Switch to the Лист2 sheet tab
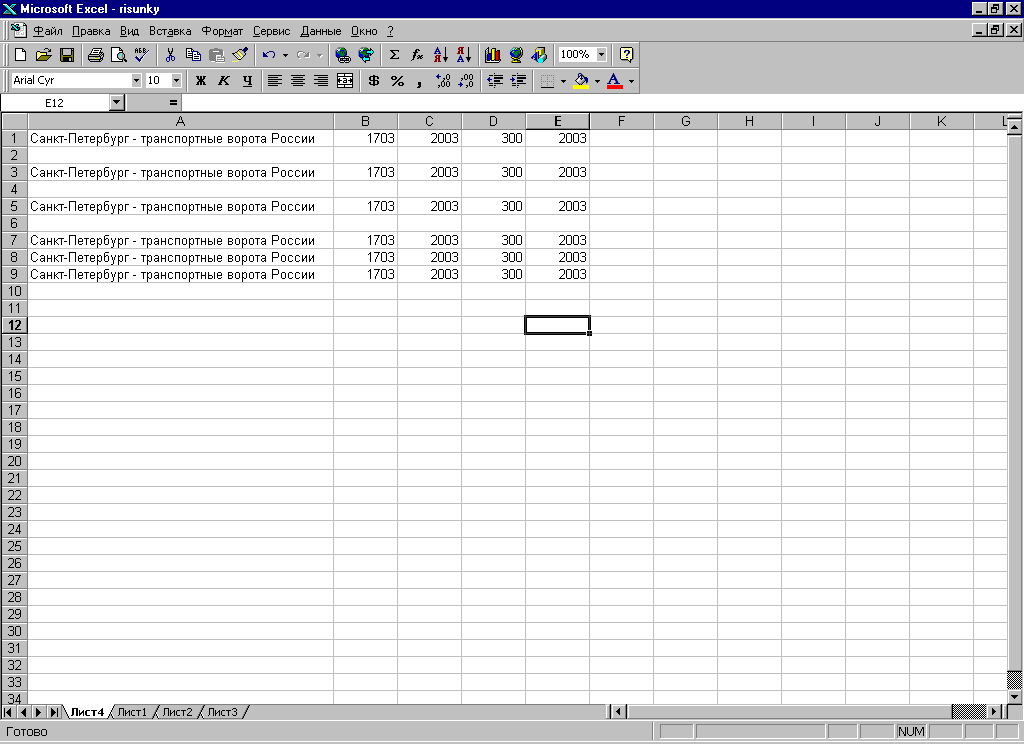This screenshot has height=744, width=1024. click(177, 712)
